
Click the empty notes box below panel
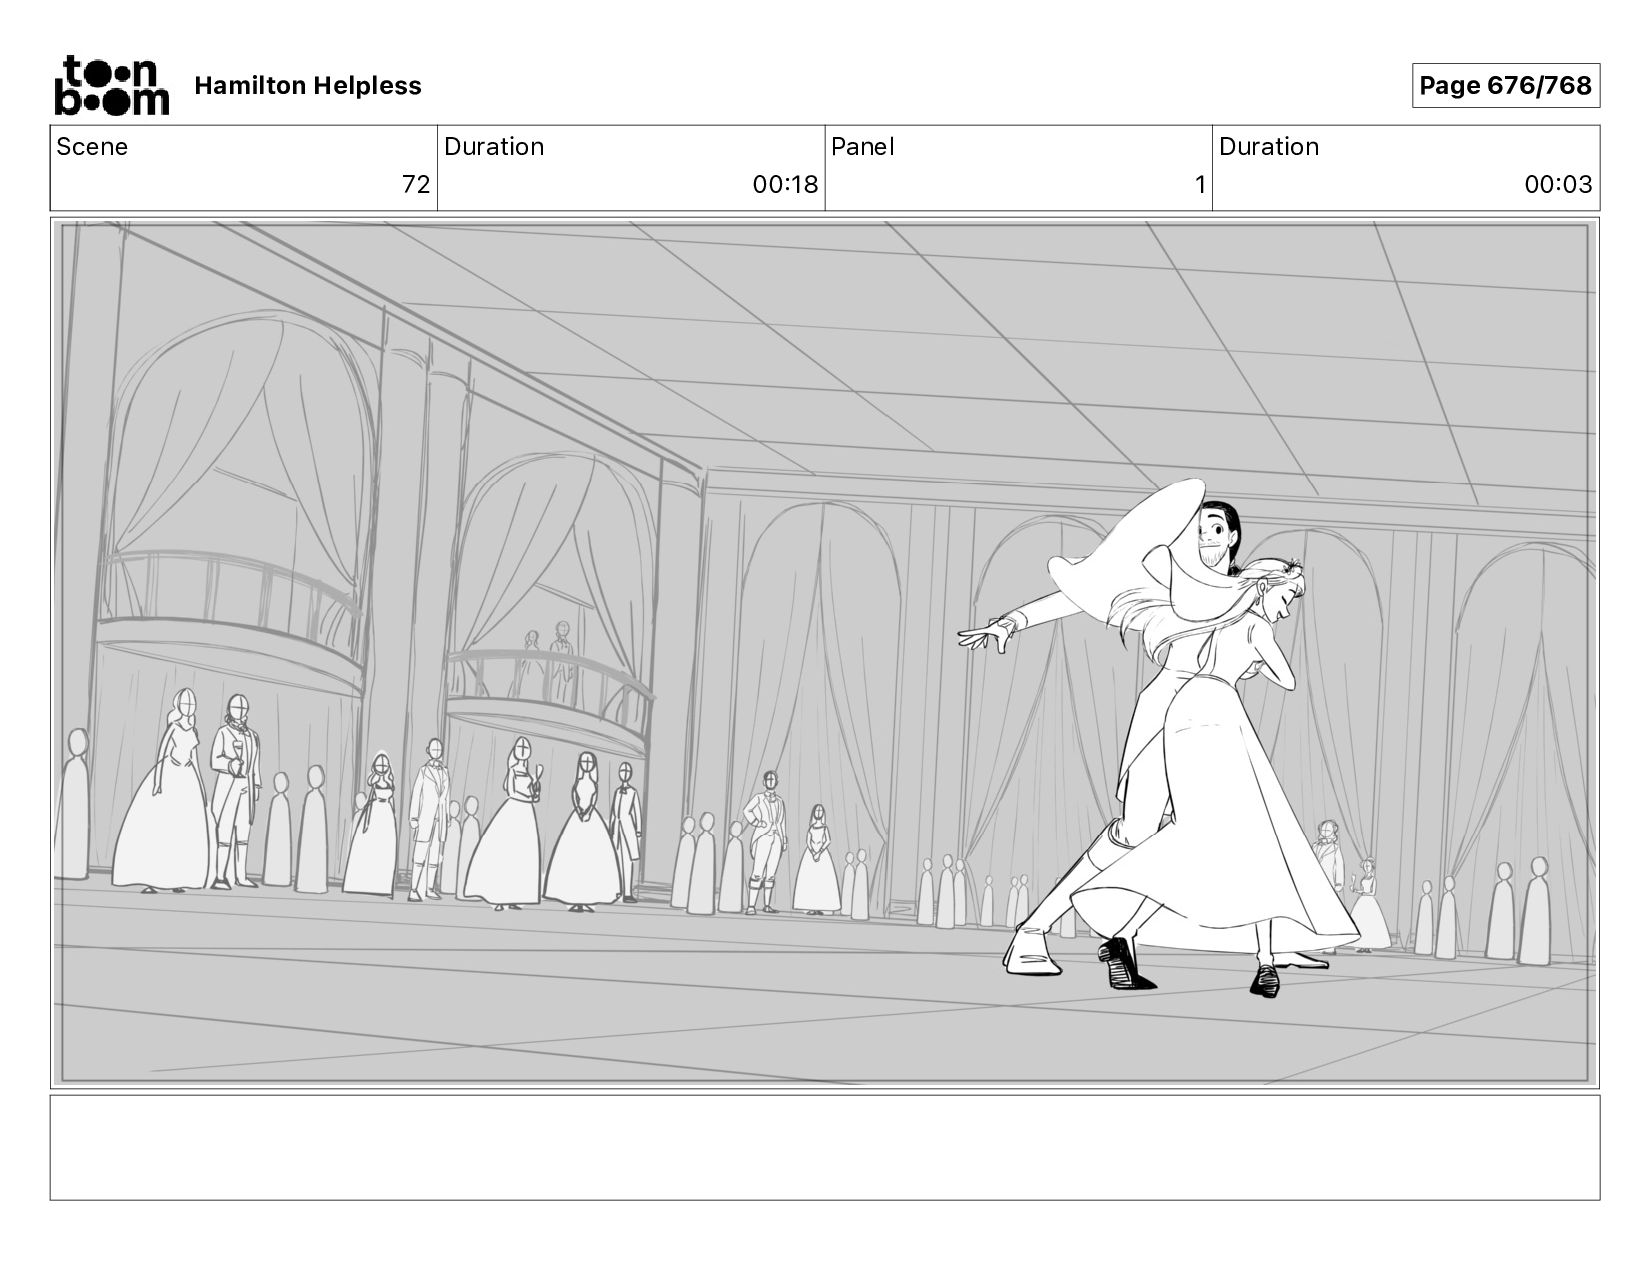[825, 1148]
